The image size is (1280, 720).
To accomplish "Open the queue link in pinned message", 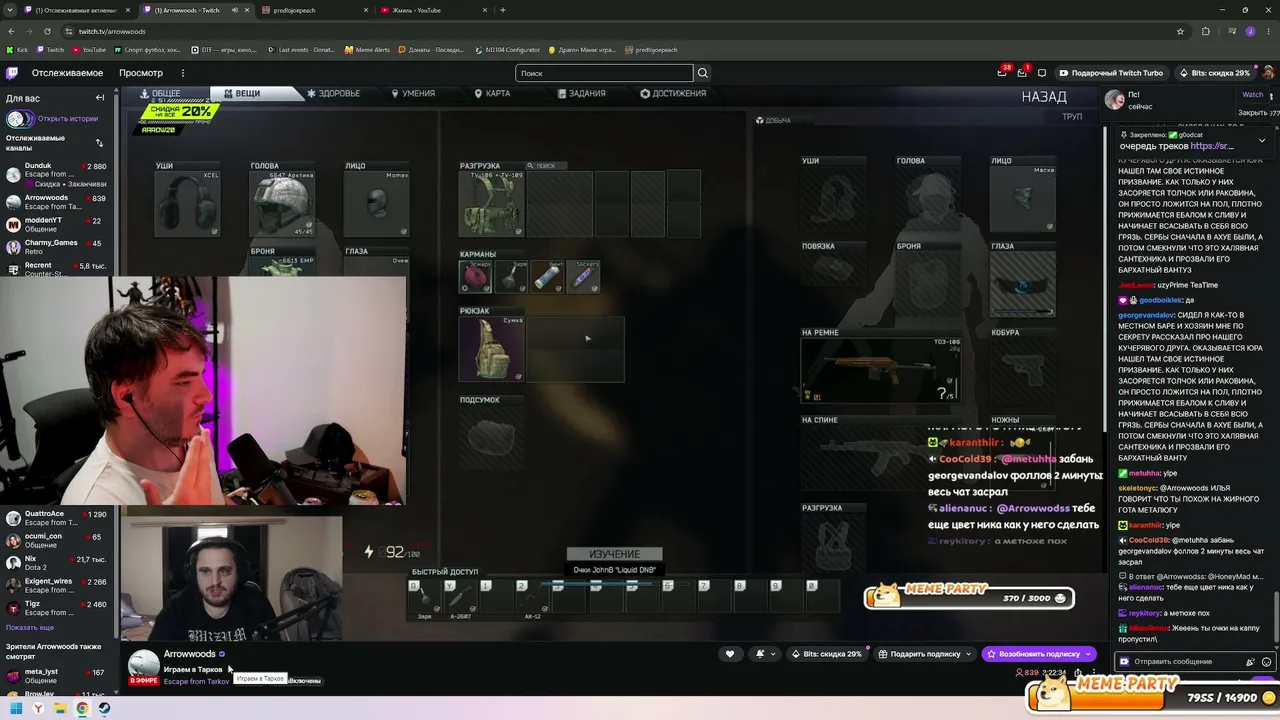I will (1211, 147).
